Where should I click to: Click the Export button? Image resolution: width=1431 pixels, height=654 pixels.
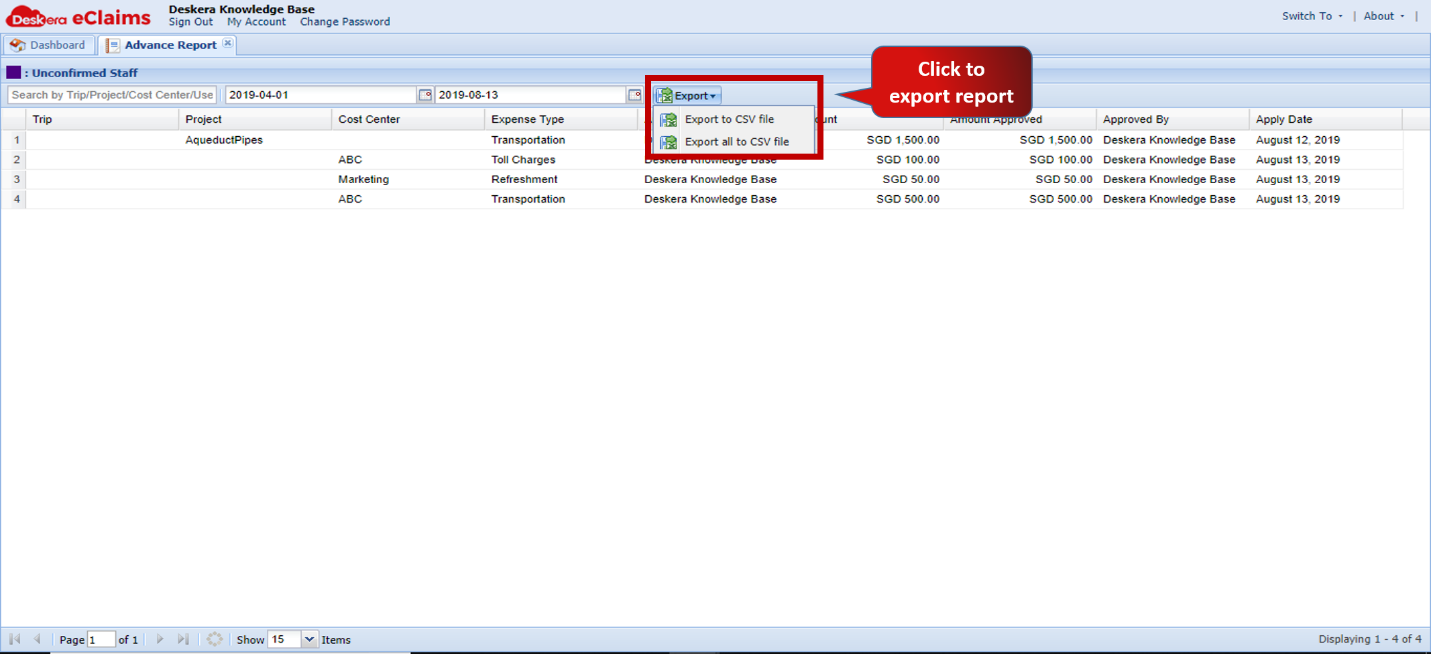(x=687, y=96)
